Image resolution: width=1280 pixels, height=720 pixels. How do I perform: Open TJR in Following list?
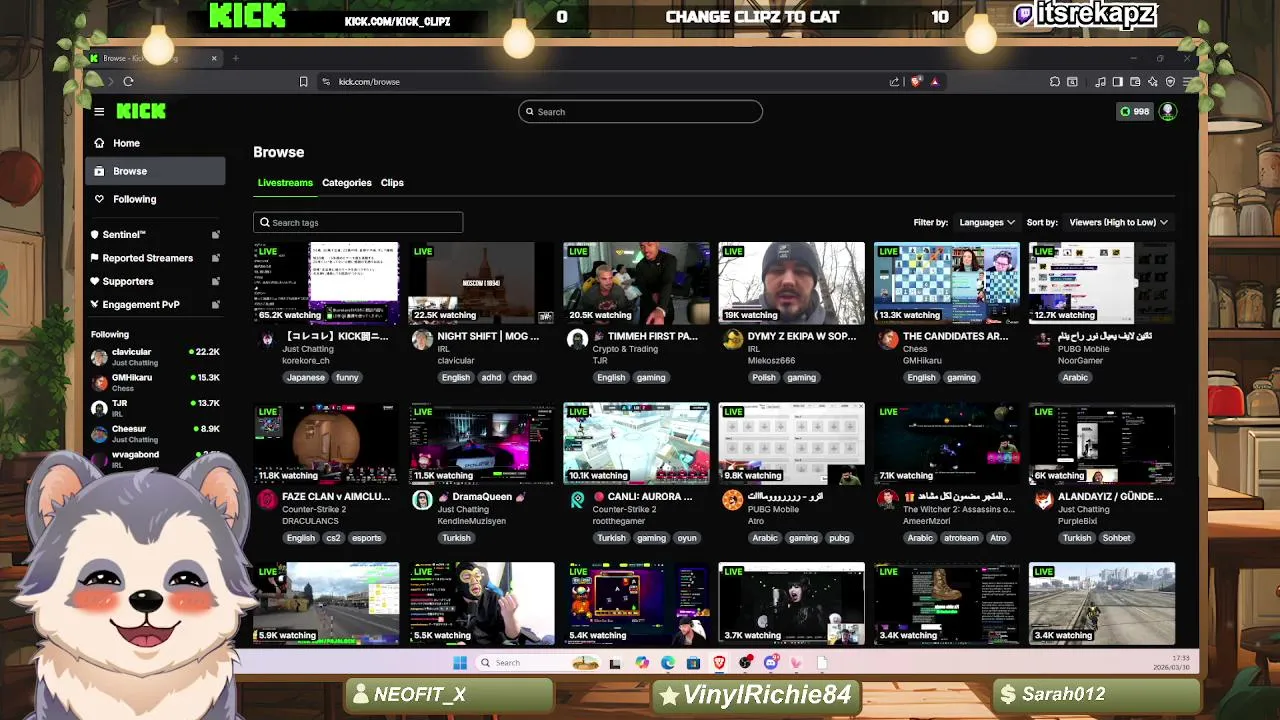pos(155,408)
